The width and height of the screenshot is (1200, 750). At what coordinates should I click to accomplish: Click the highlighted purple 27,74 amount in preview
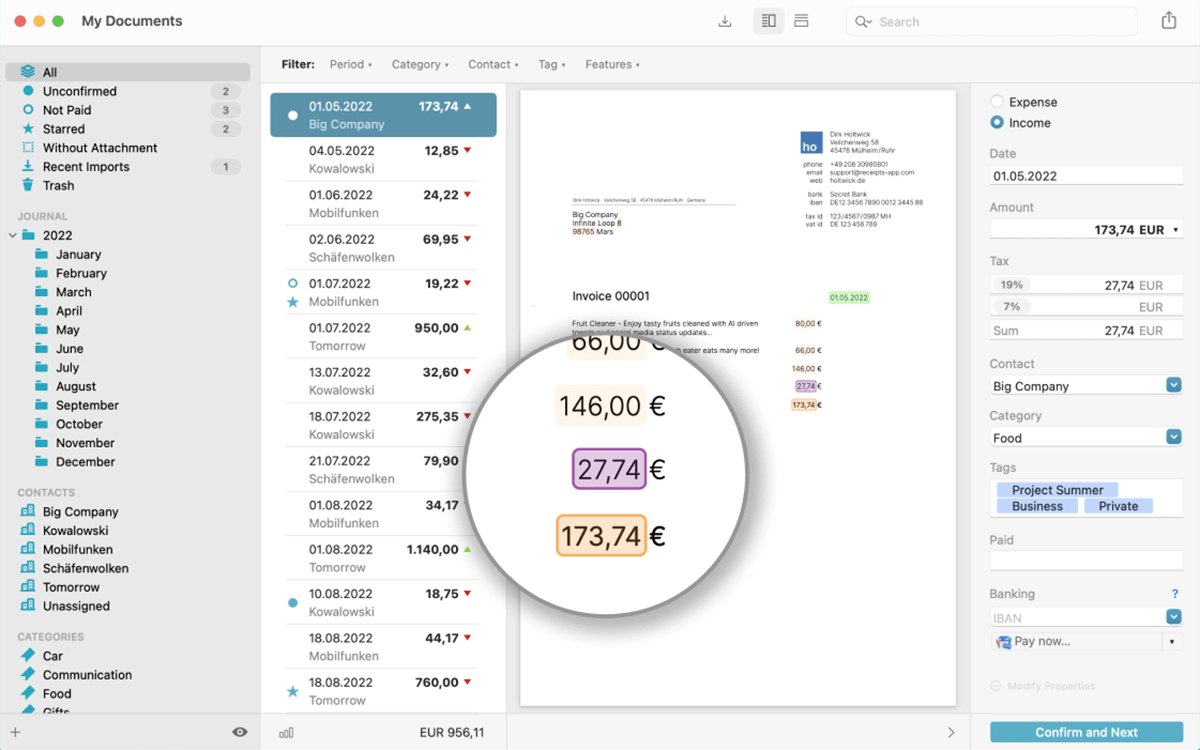point(610,469)
